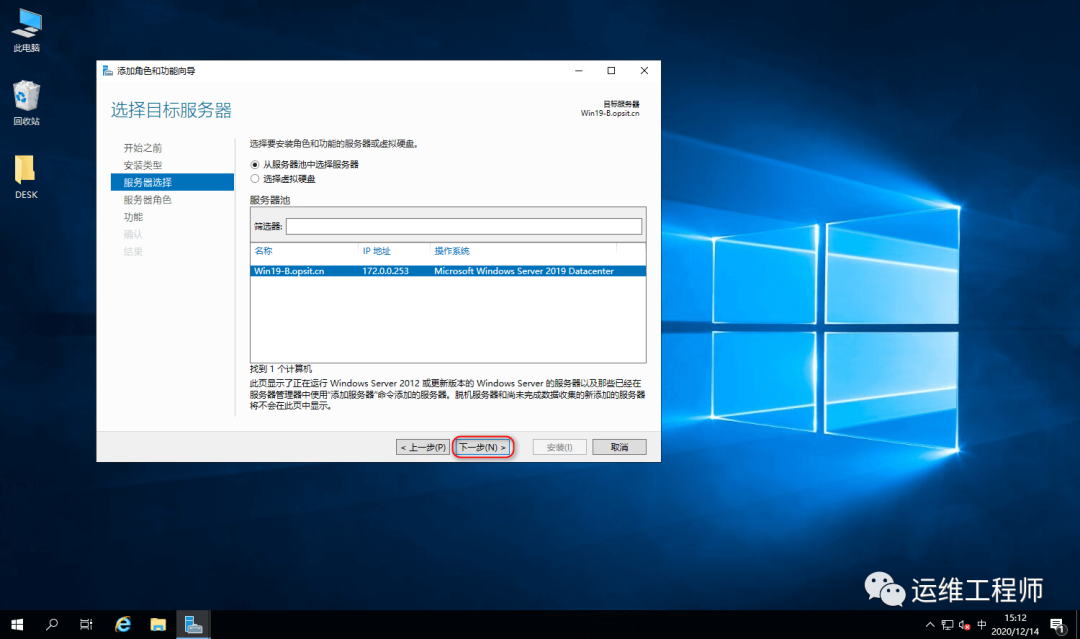Go to 安装类型 step
The width and height of the screenshot is (1080, 639).
[x=143, y=165]
